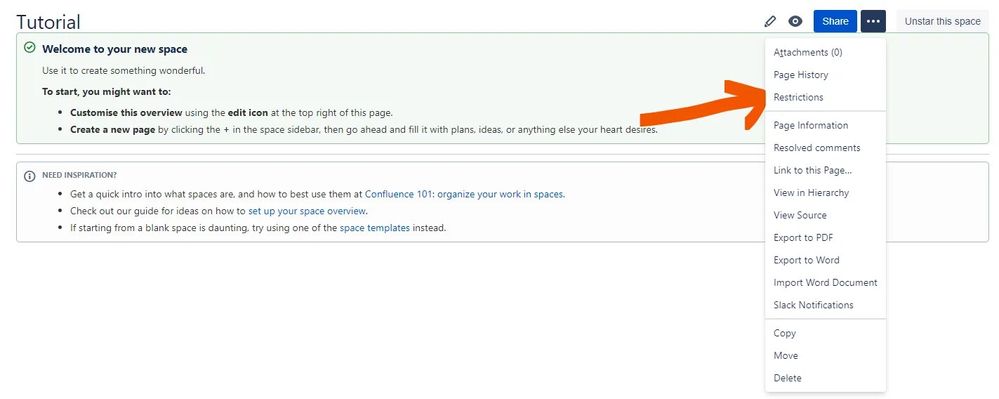Image resolution: width=999 pixels, height=399 pixels.
Task: Choose Delete in the page menu
Action: 825,378
